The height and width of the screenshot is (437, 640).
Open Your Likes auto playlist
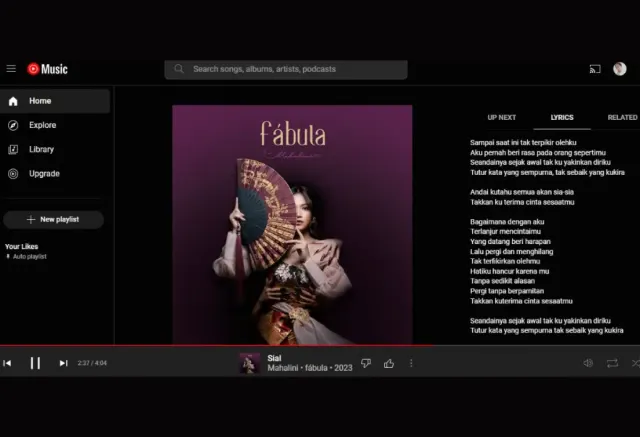26,251
